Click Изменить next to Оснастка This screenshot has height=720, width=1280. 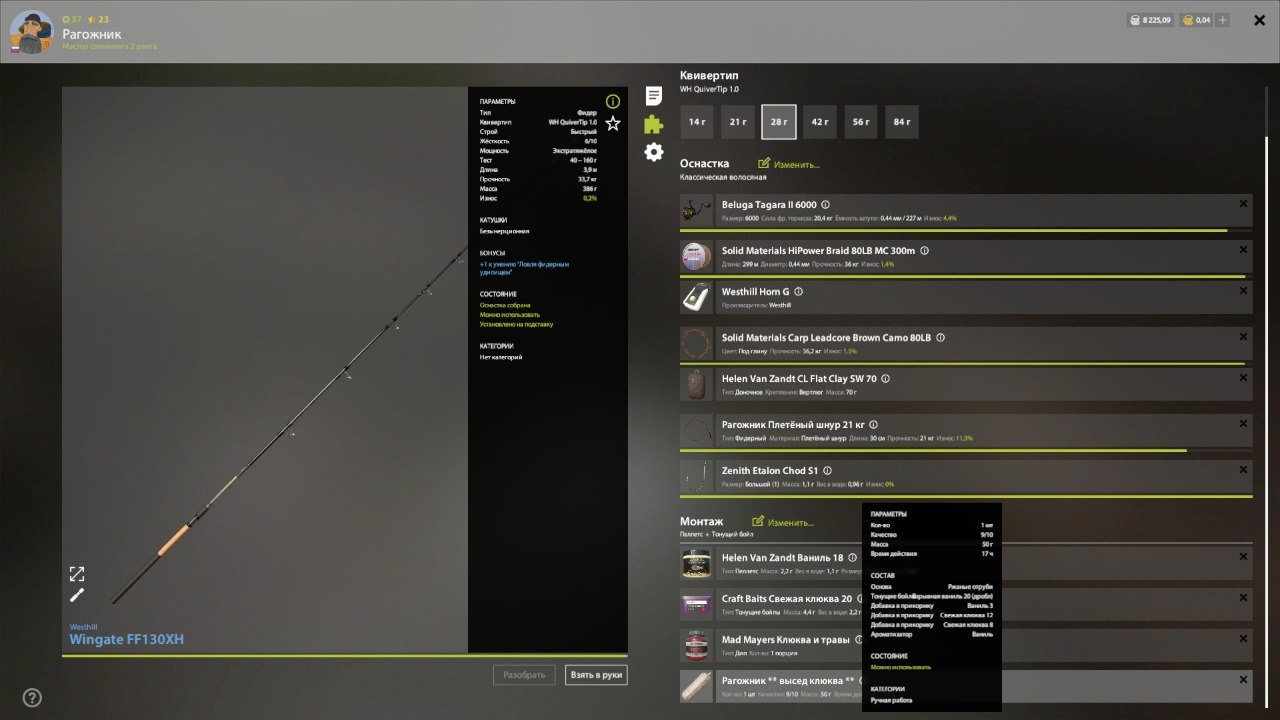point(789,164)
